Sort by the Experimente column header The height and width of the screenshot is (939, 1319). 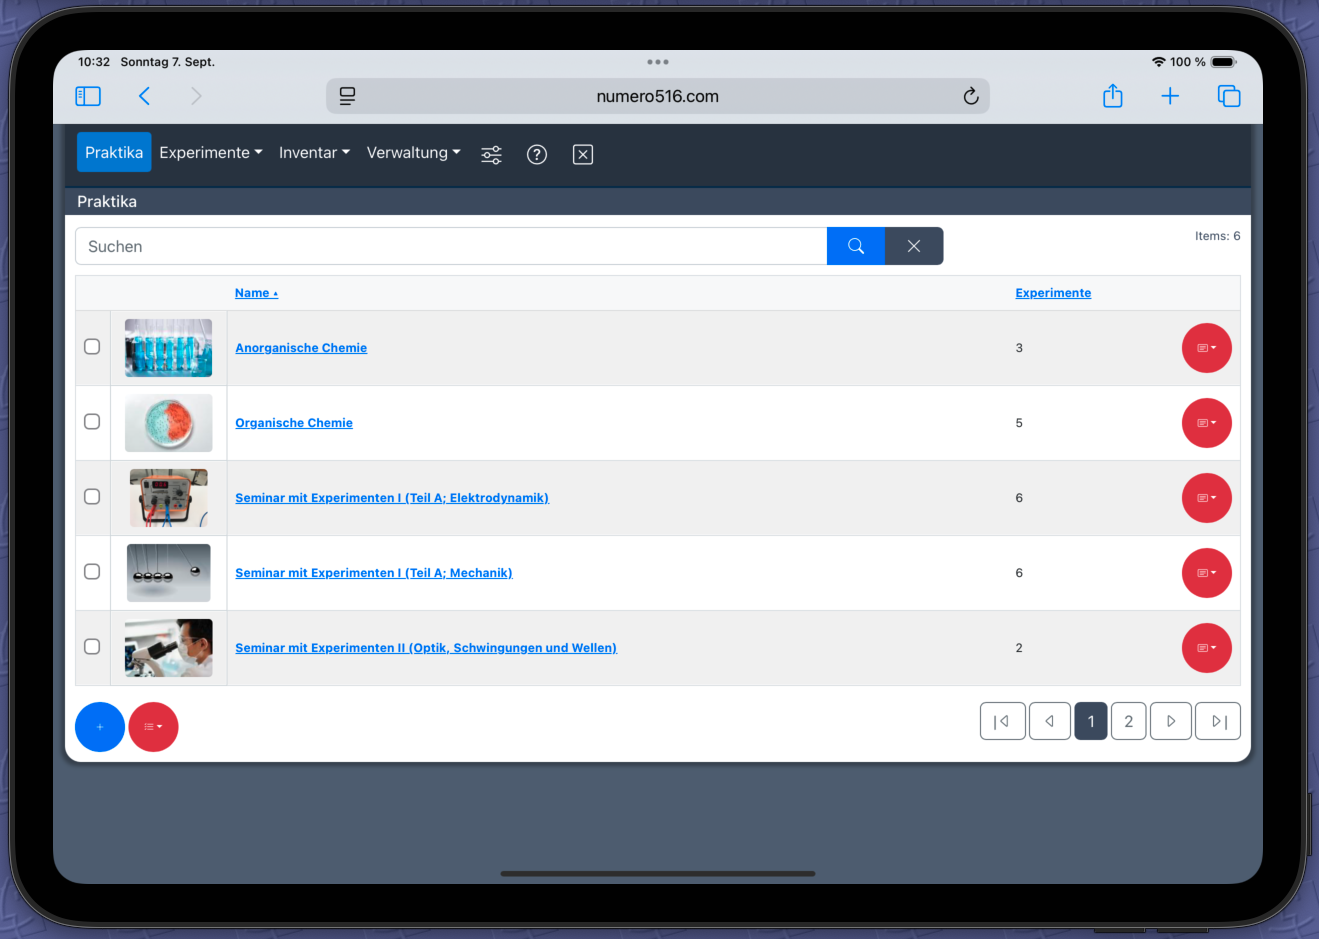click(1053, 293)
